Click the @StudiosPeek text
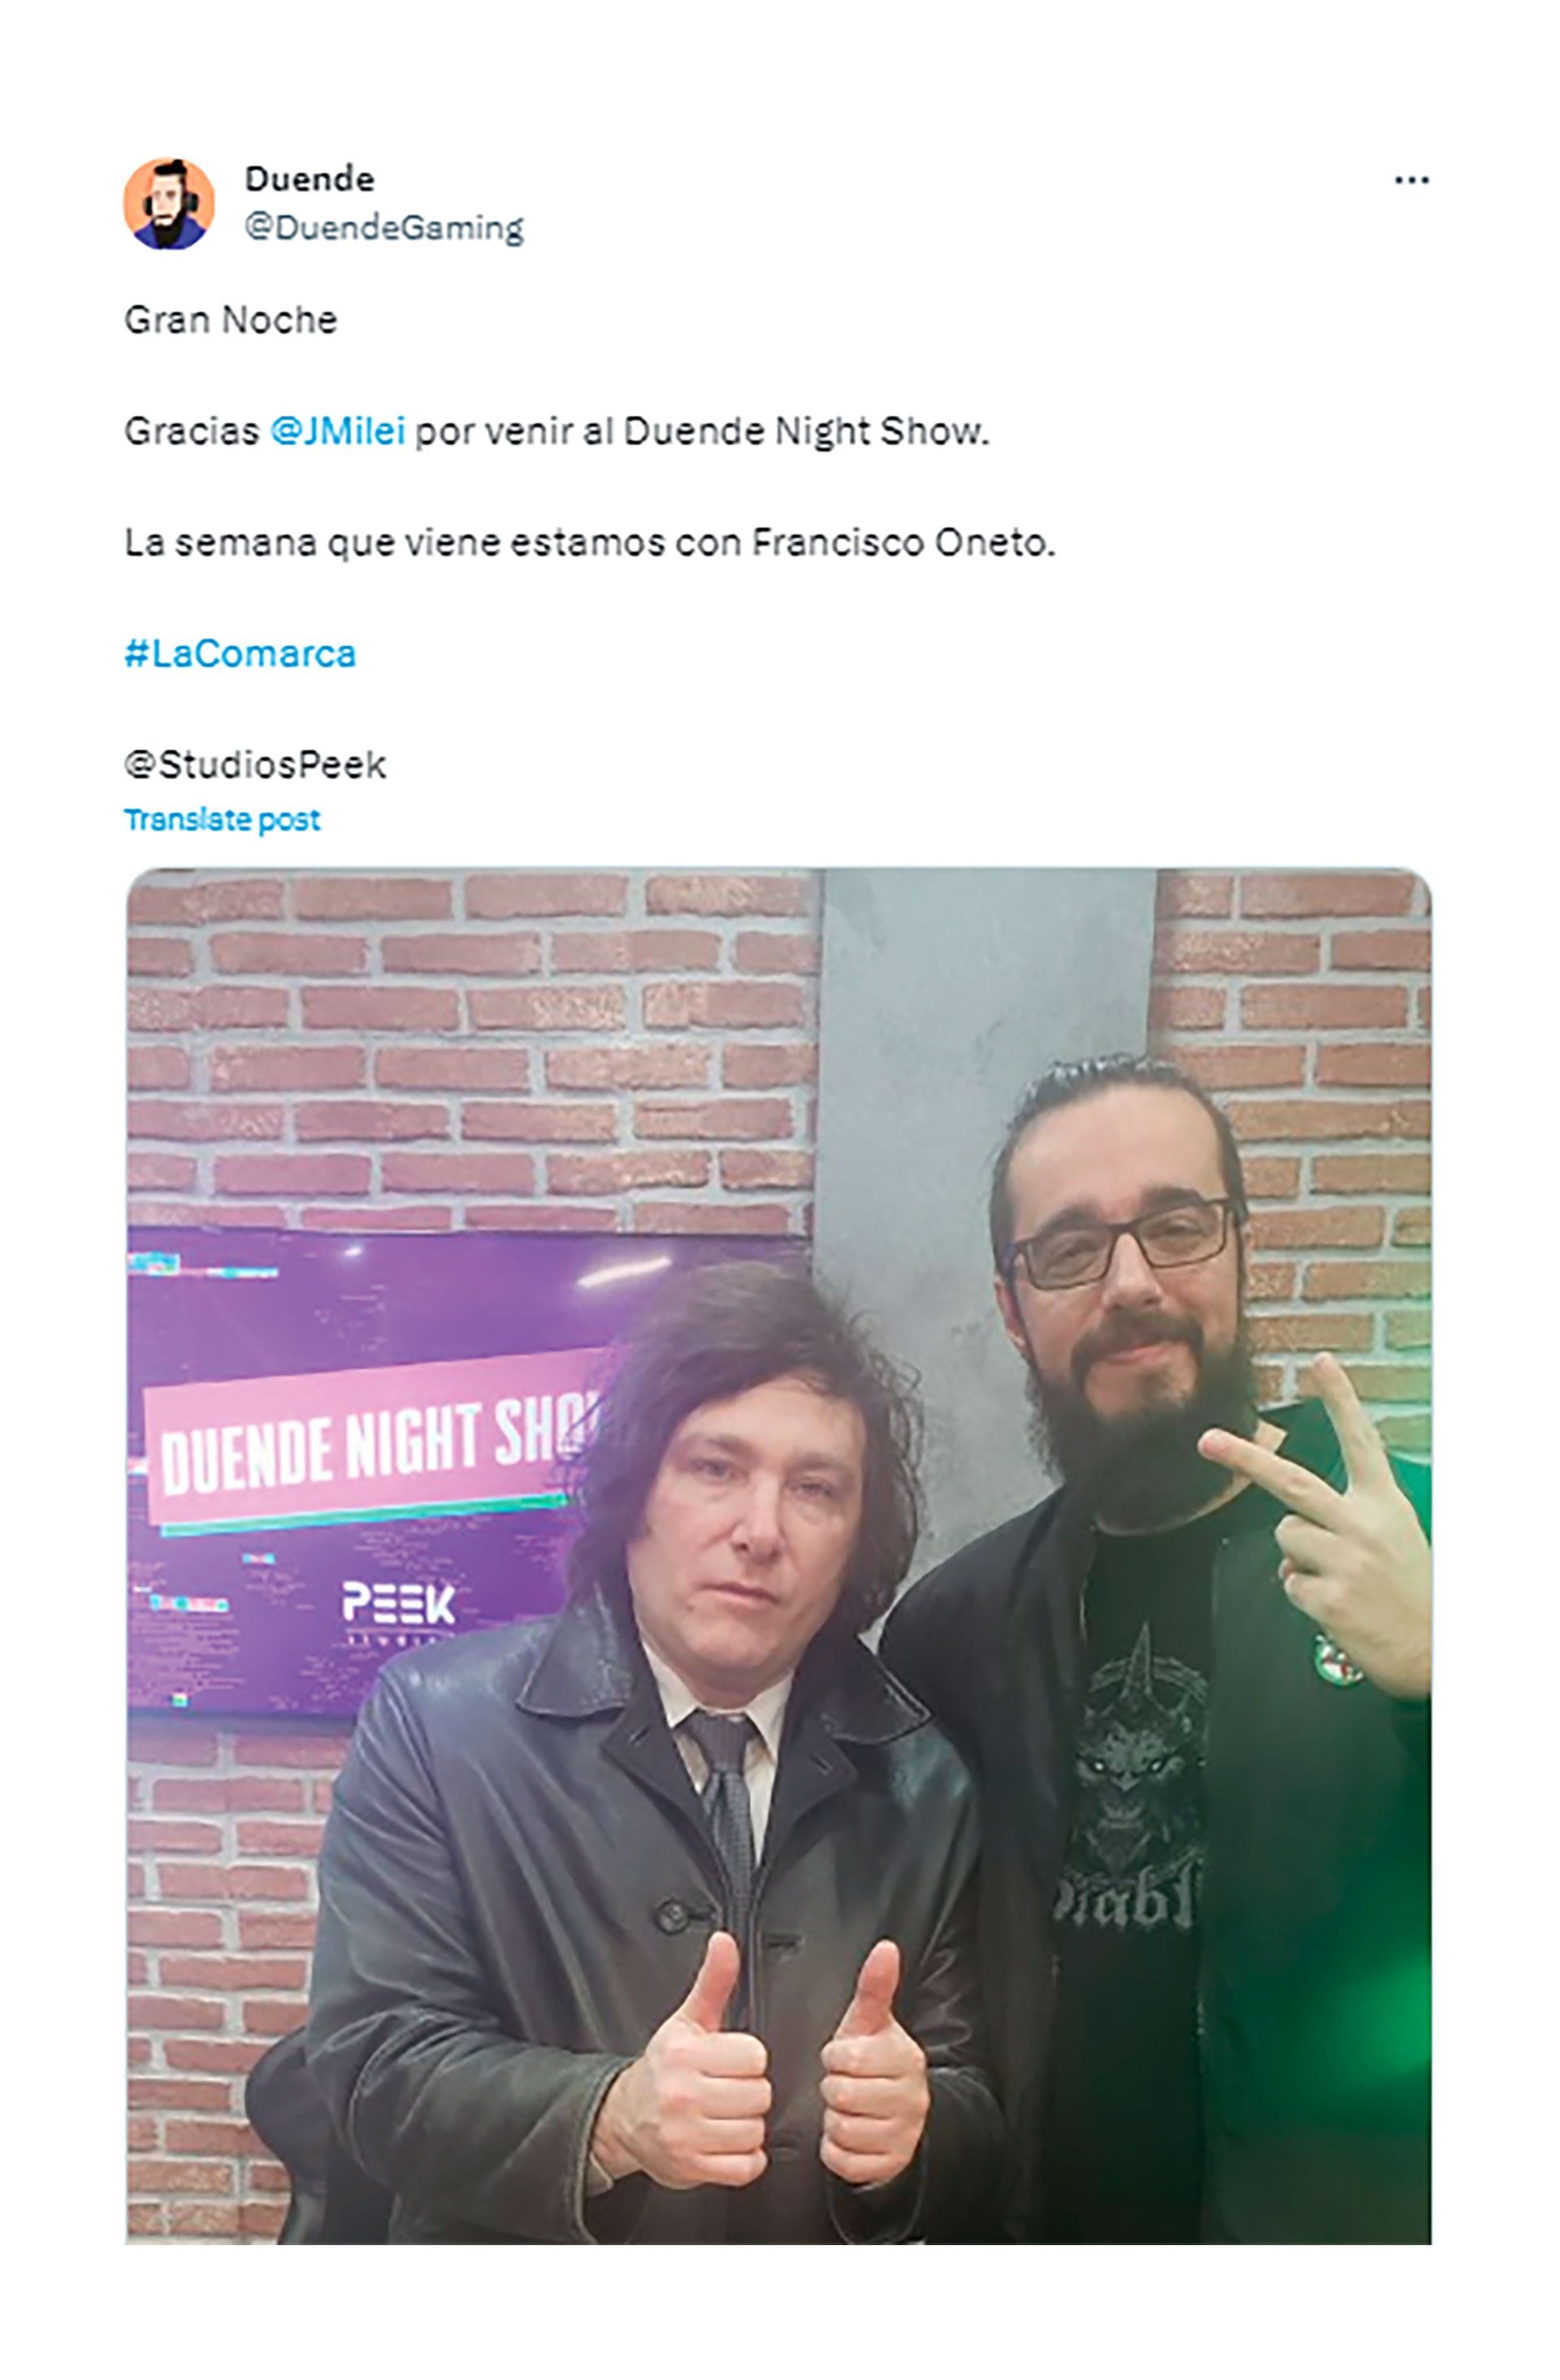This screenshot has width=1560, height=2380. 255,765
